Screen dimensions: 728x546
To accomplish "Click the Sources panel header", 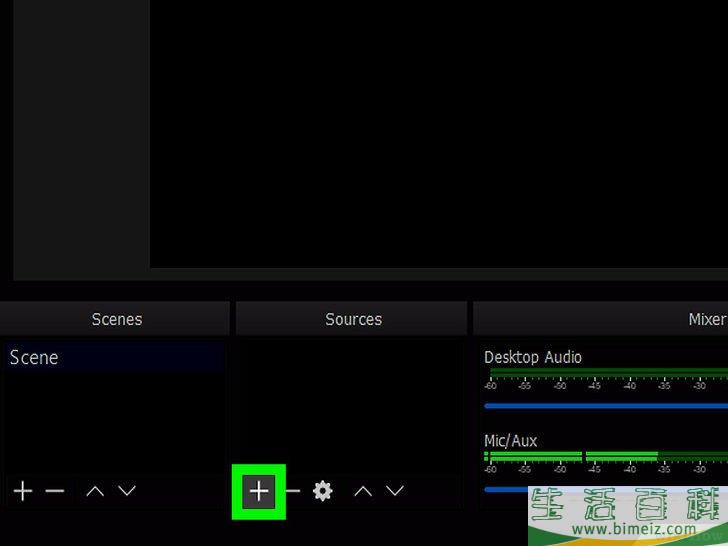I will (353, 319).
